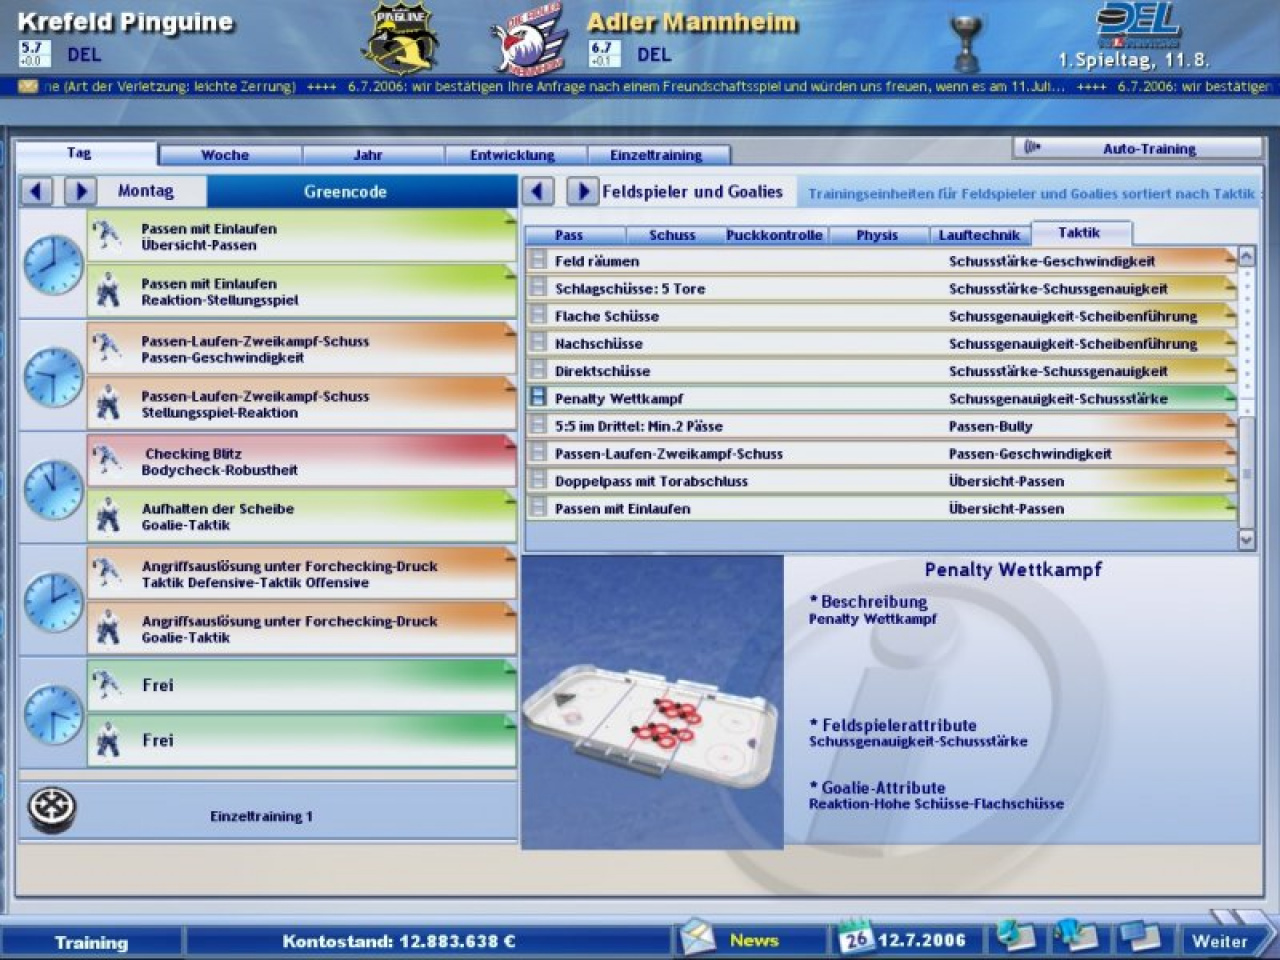Tick the checkbox for Direktschüsse
Image resolution: width=1280 pixels, height=960 pixels.
(538, 370)
